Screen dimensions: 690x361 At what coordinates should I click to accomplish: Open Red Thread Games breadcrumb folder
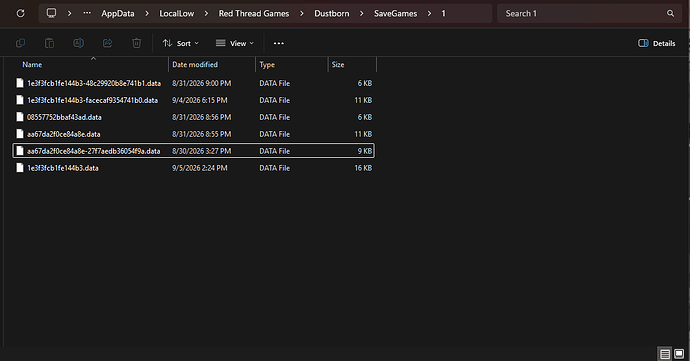254,14
